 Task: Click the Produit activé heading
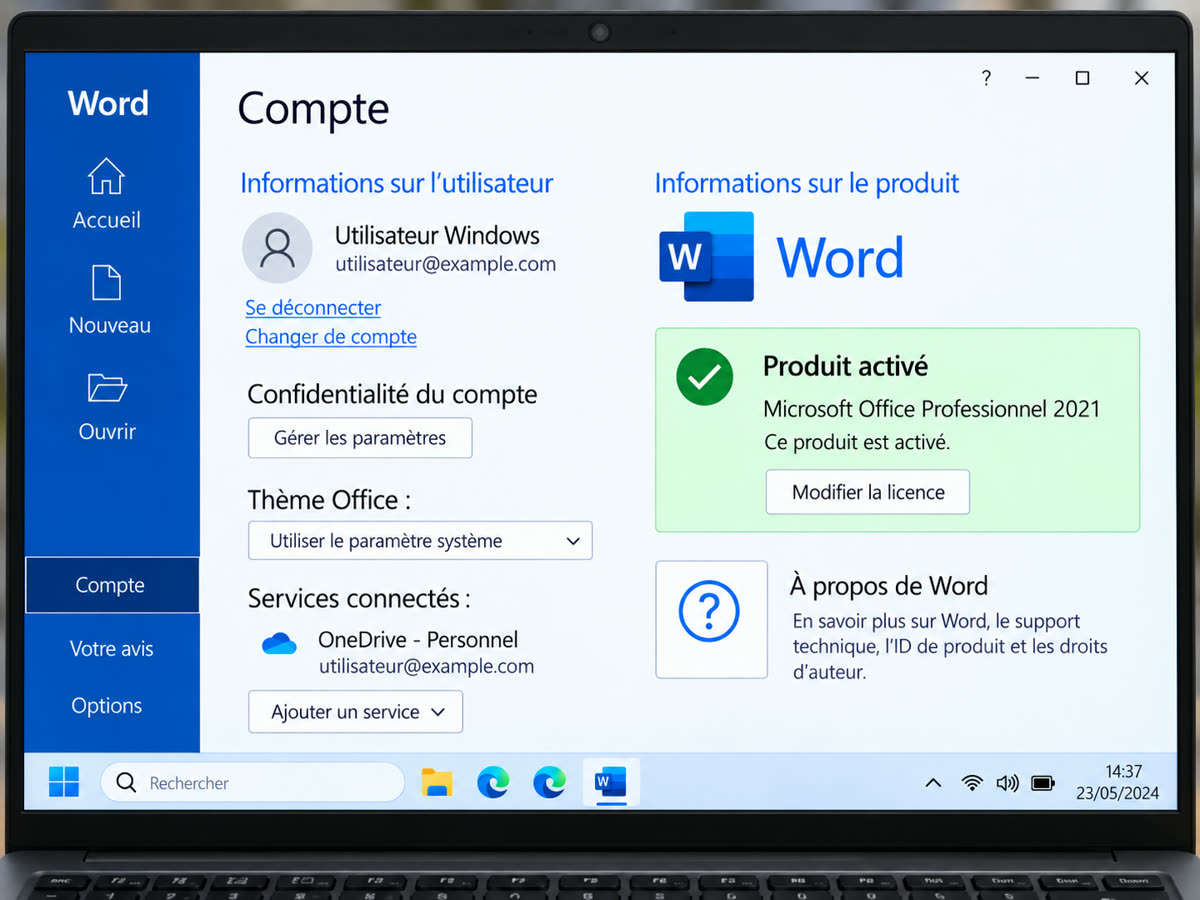click(845, 366)
